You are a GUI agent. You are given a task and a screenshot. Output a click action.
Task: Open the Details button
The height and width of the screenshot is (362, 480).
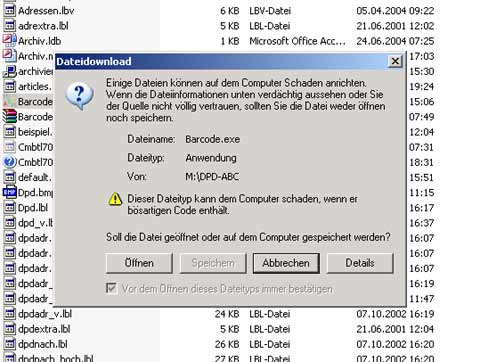[360, 263]
